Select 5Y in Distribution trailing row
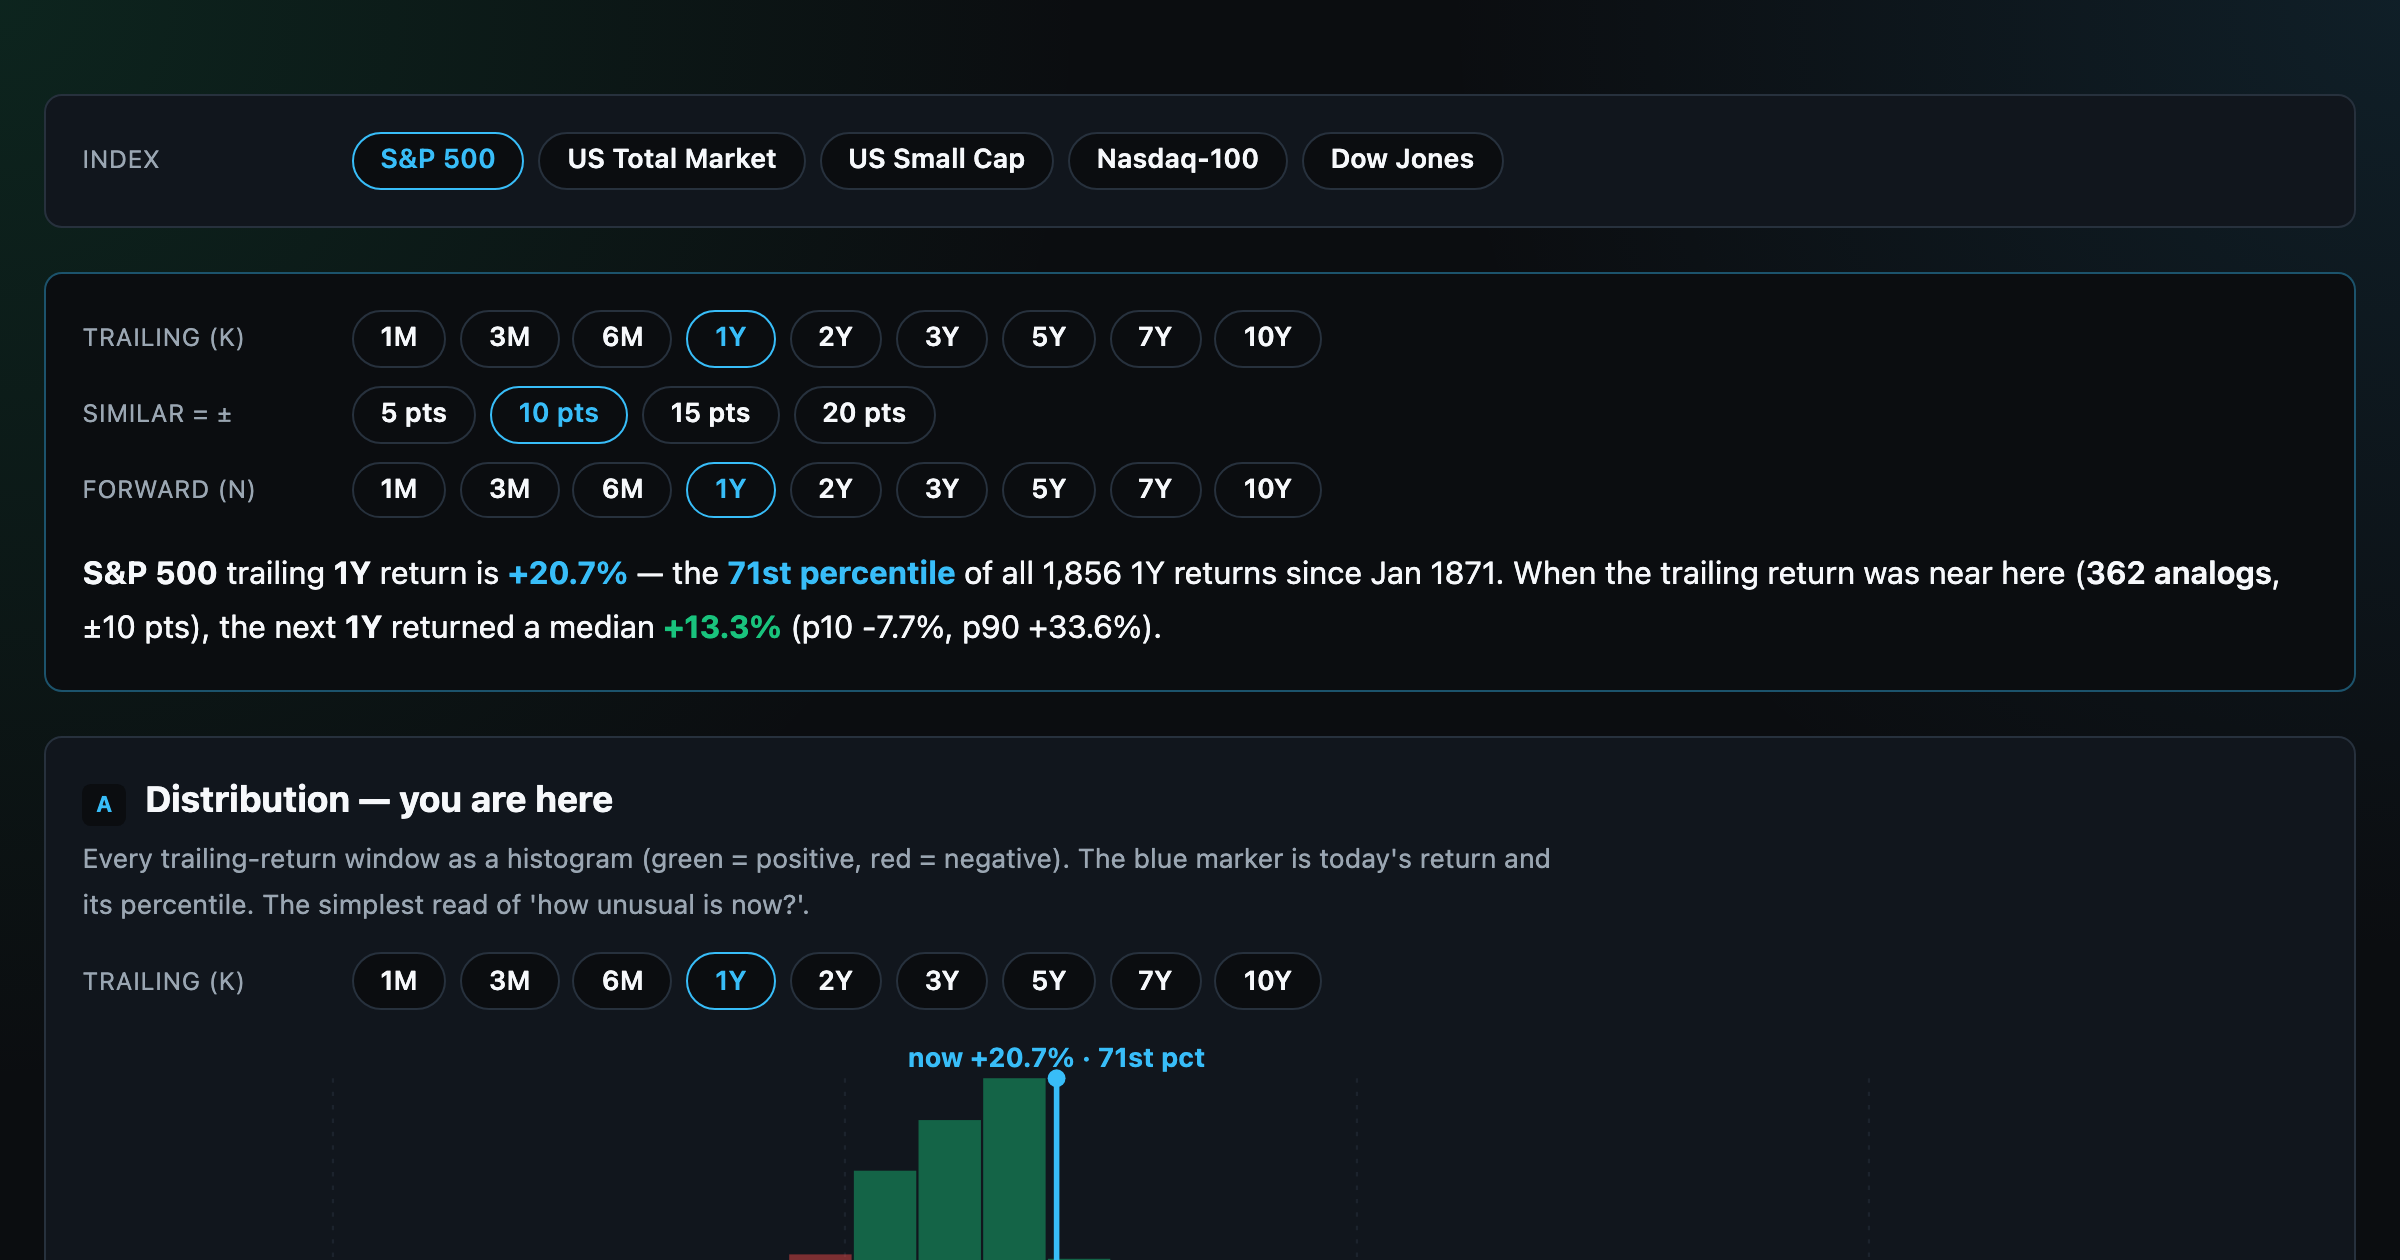This screenshot has height=1260, width=2400. 1048,981
